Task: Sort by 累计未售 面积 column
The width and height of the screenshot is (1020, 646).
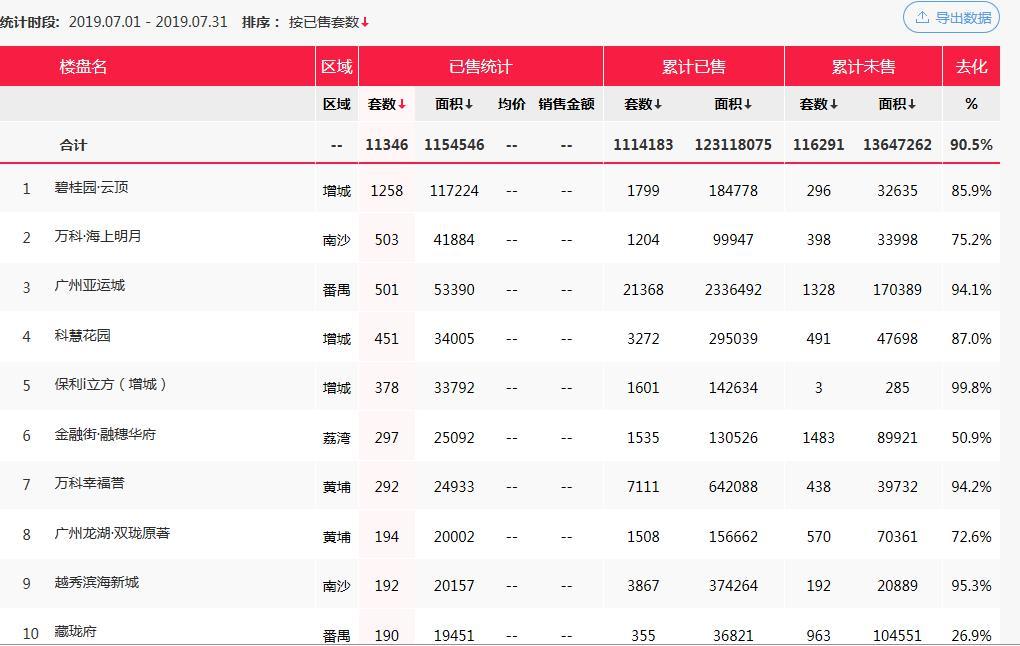Action: [897, 104]
